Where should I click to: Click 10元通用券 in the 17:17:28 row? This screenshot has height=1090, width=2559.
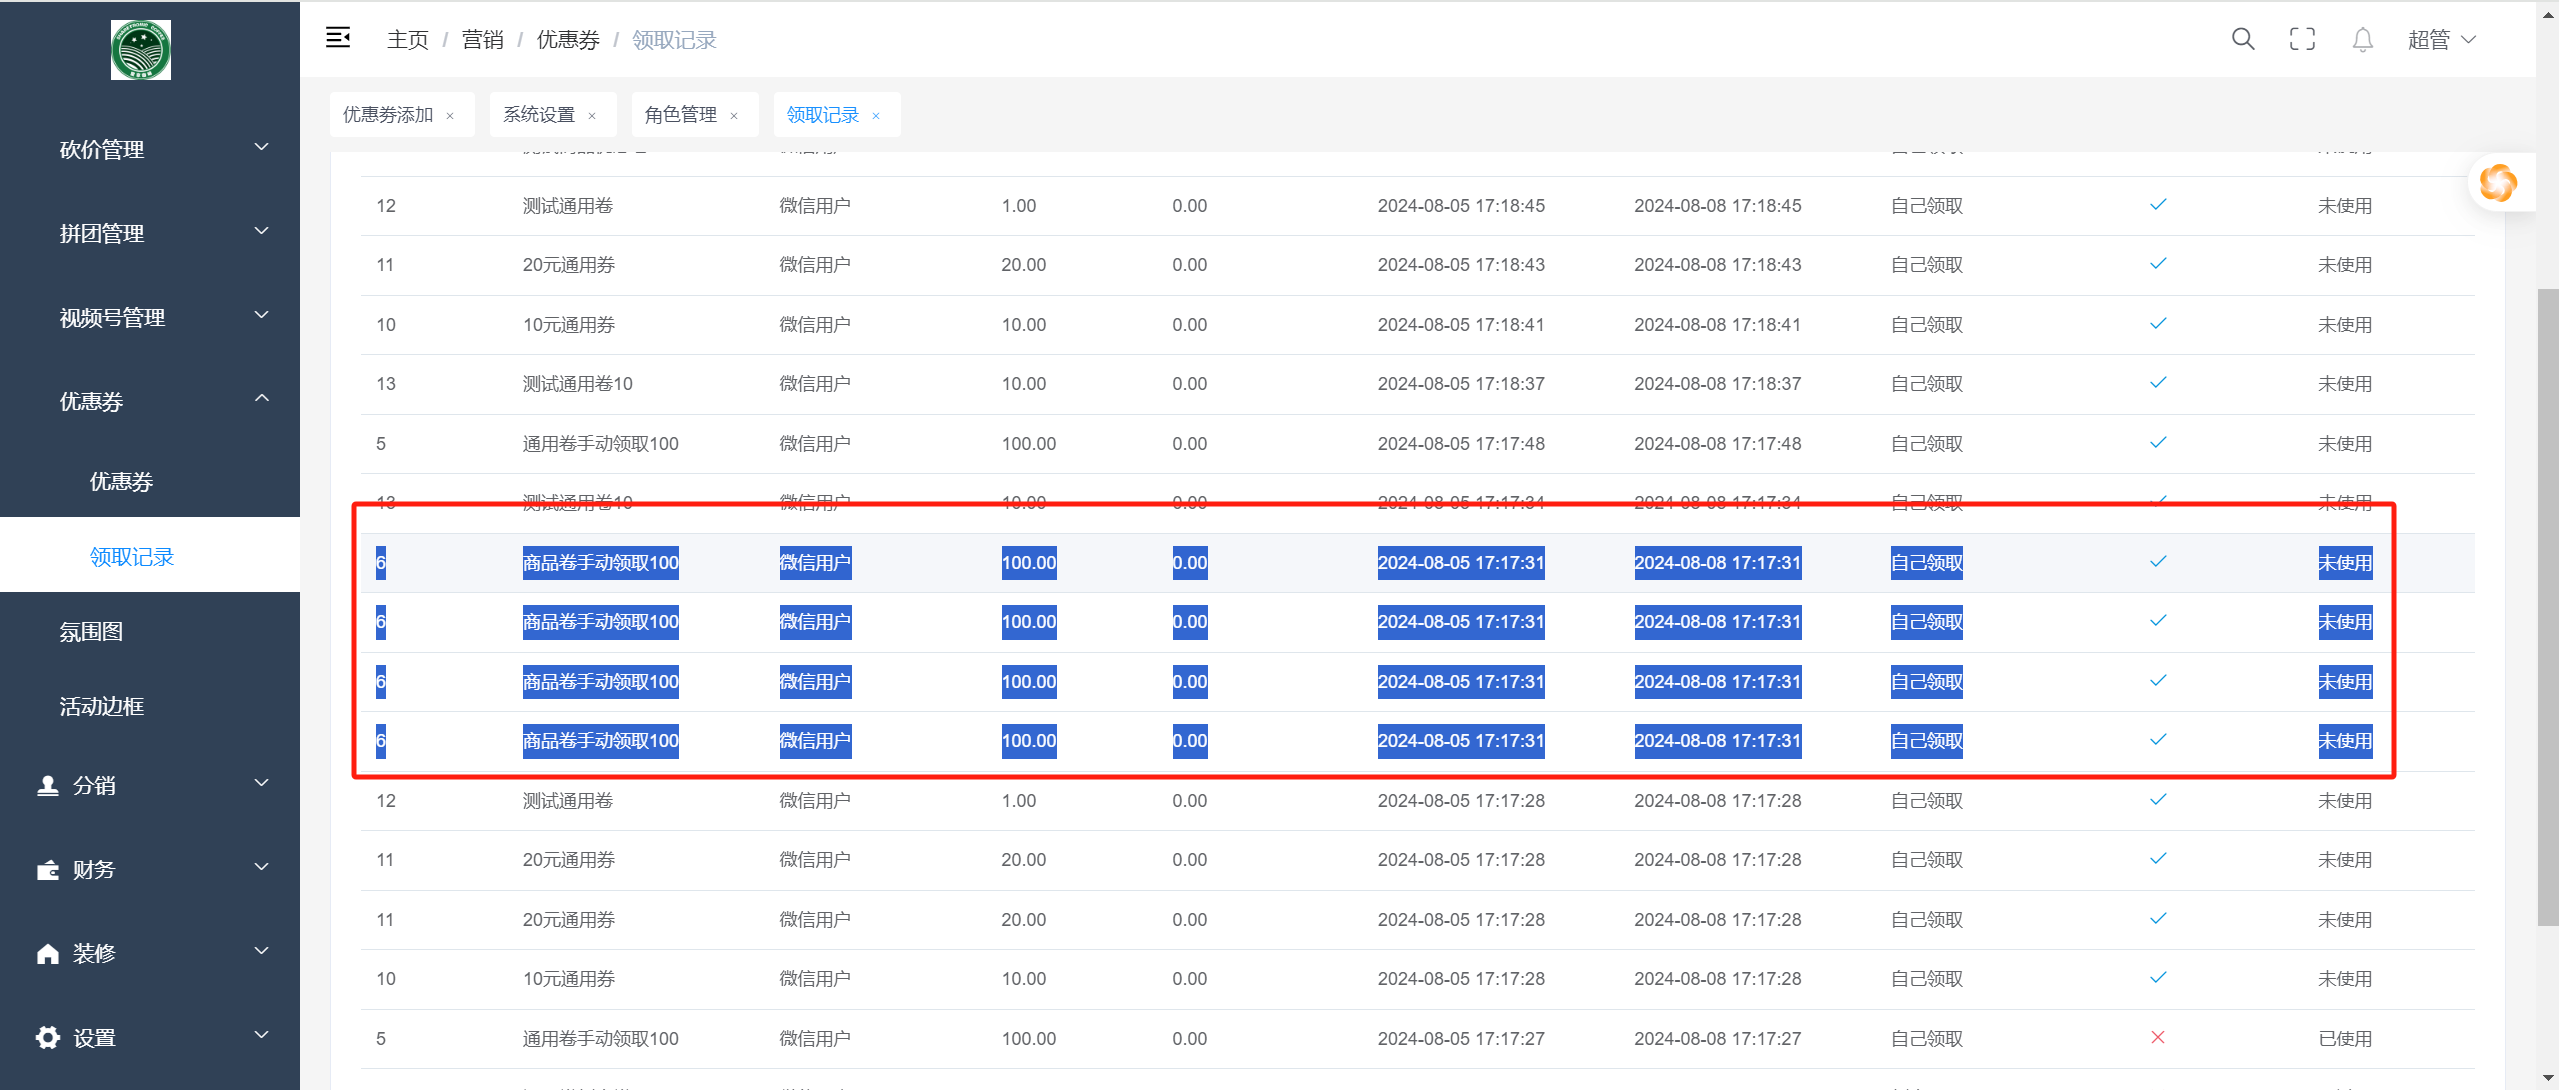coord(569,979)
